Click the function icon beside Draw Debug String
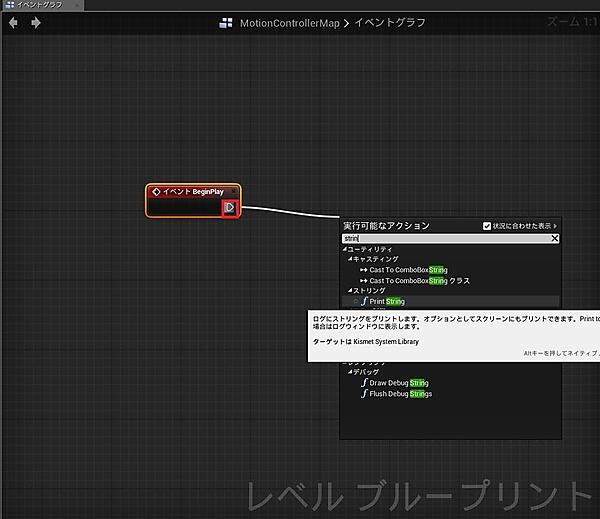 [x=363, y=383]
